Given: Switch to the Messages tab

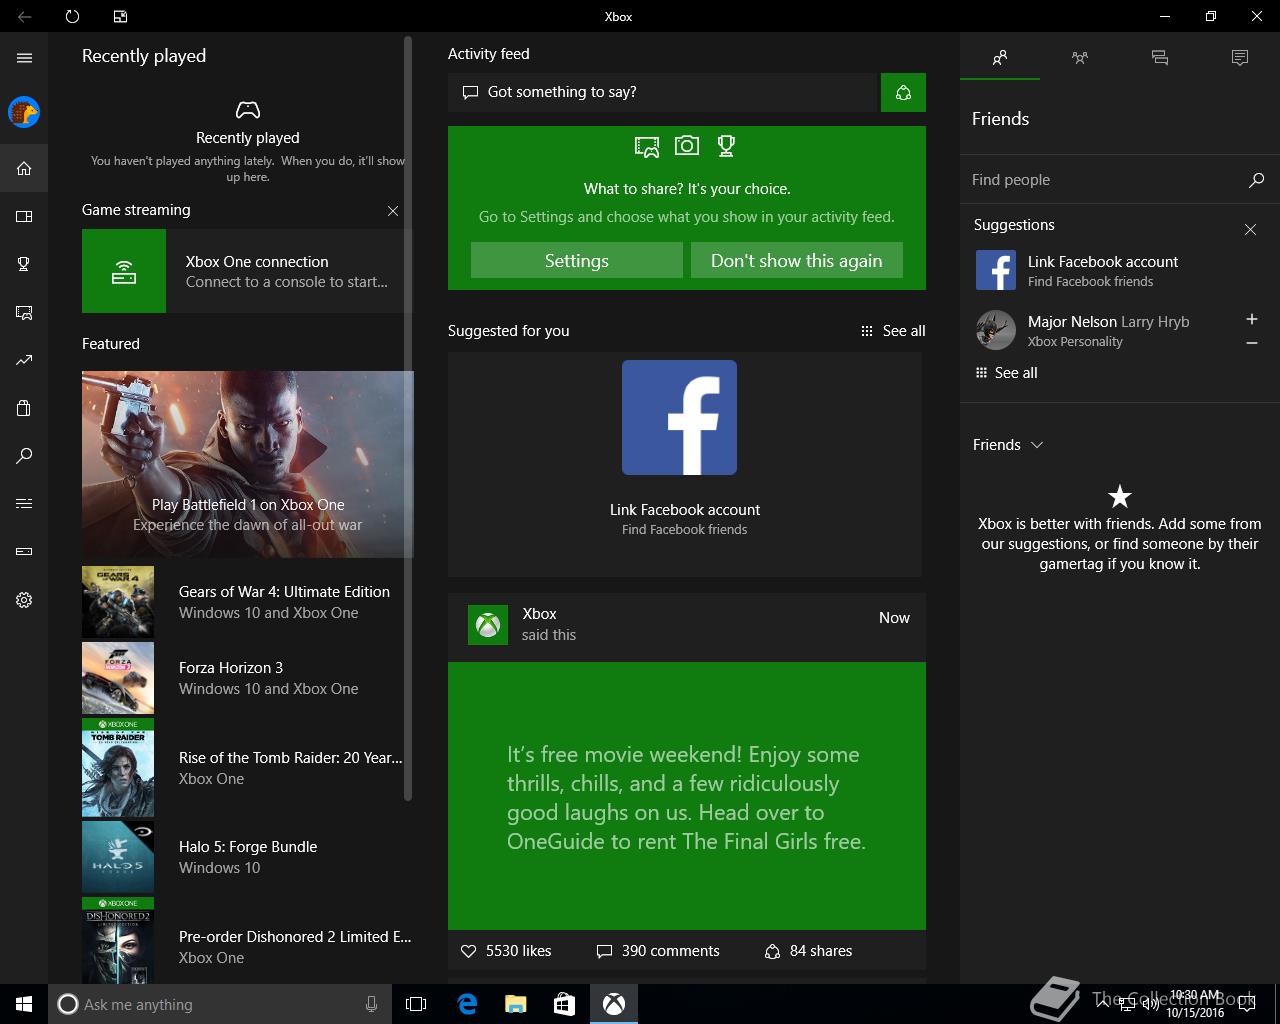Looking at the screenshot, I should [x=1160, y=58].
